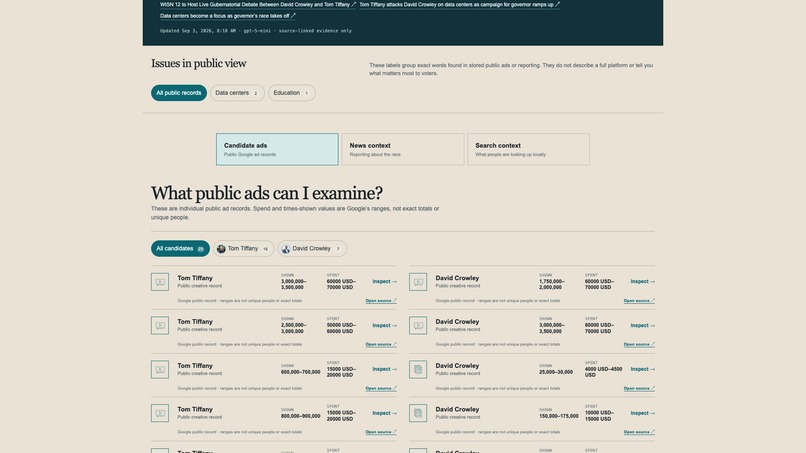Inspect David Crowley 25,000–30,000 ad record
806x453 pixels.
(643, 369)
